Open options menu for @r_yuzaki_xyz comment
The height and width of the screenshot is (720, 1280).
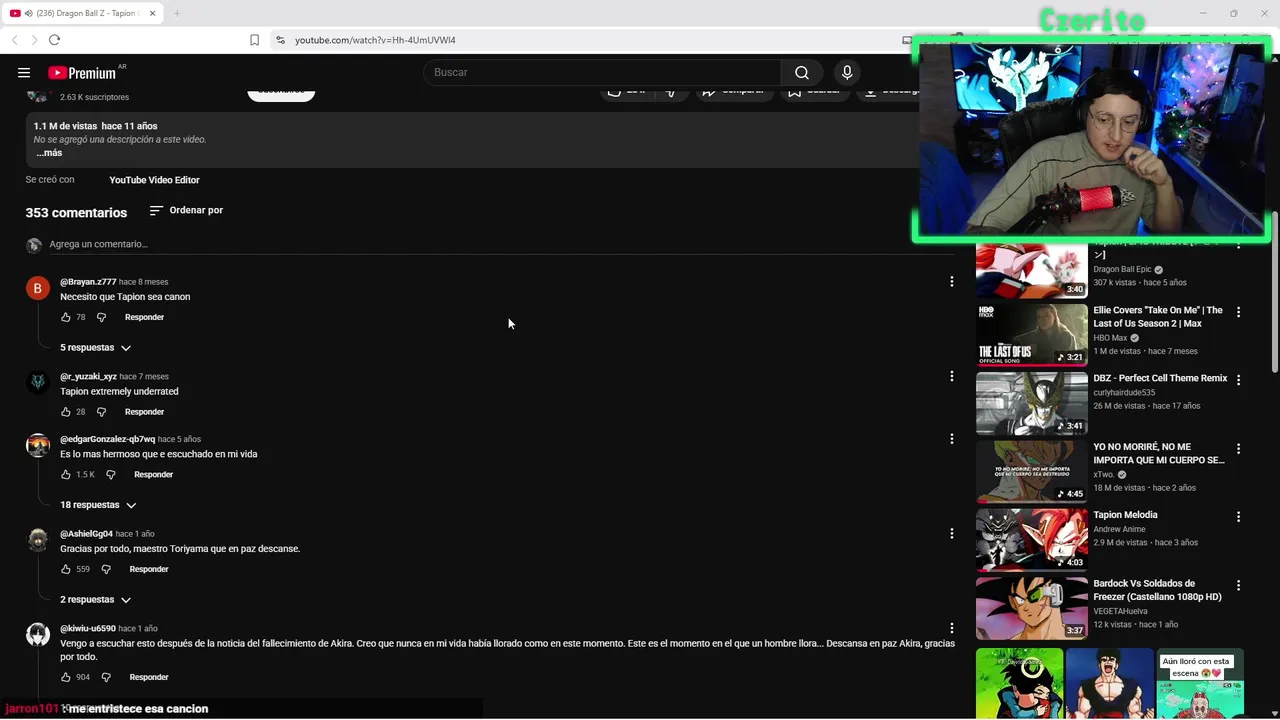[x=951, y=376]
